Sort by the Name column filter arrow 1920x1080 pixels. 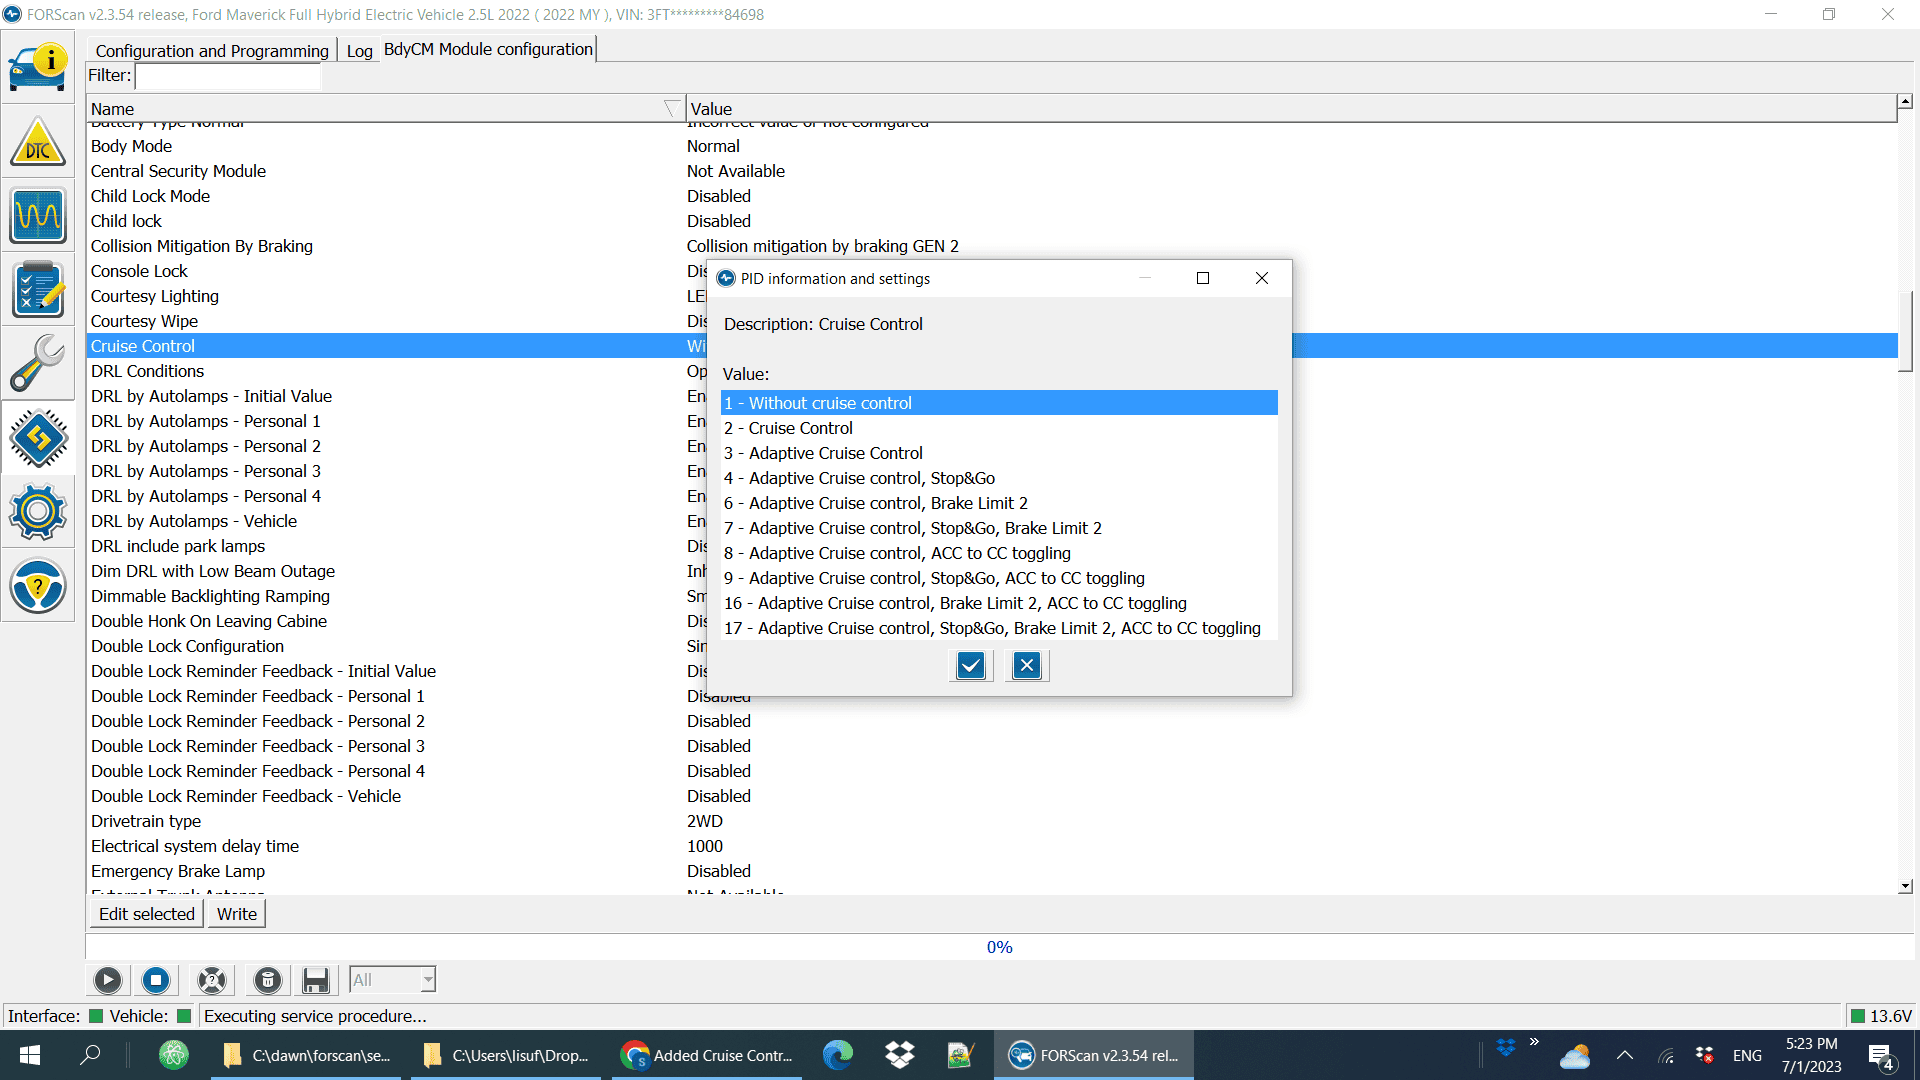(671, 108)
